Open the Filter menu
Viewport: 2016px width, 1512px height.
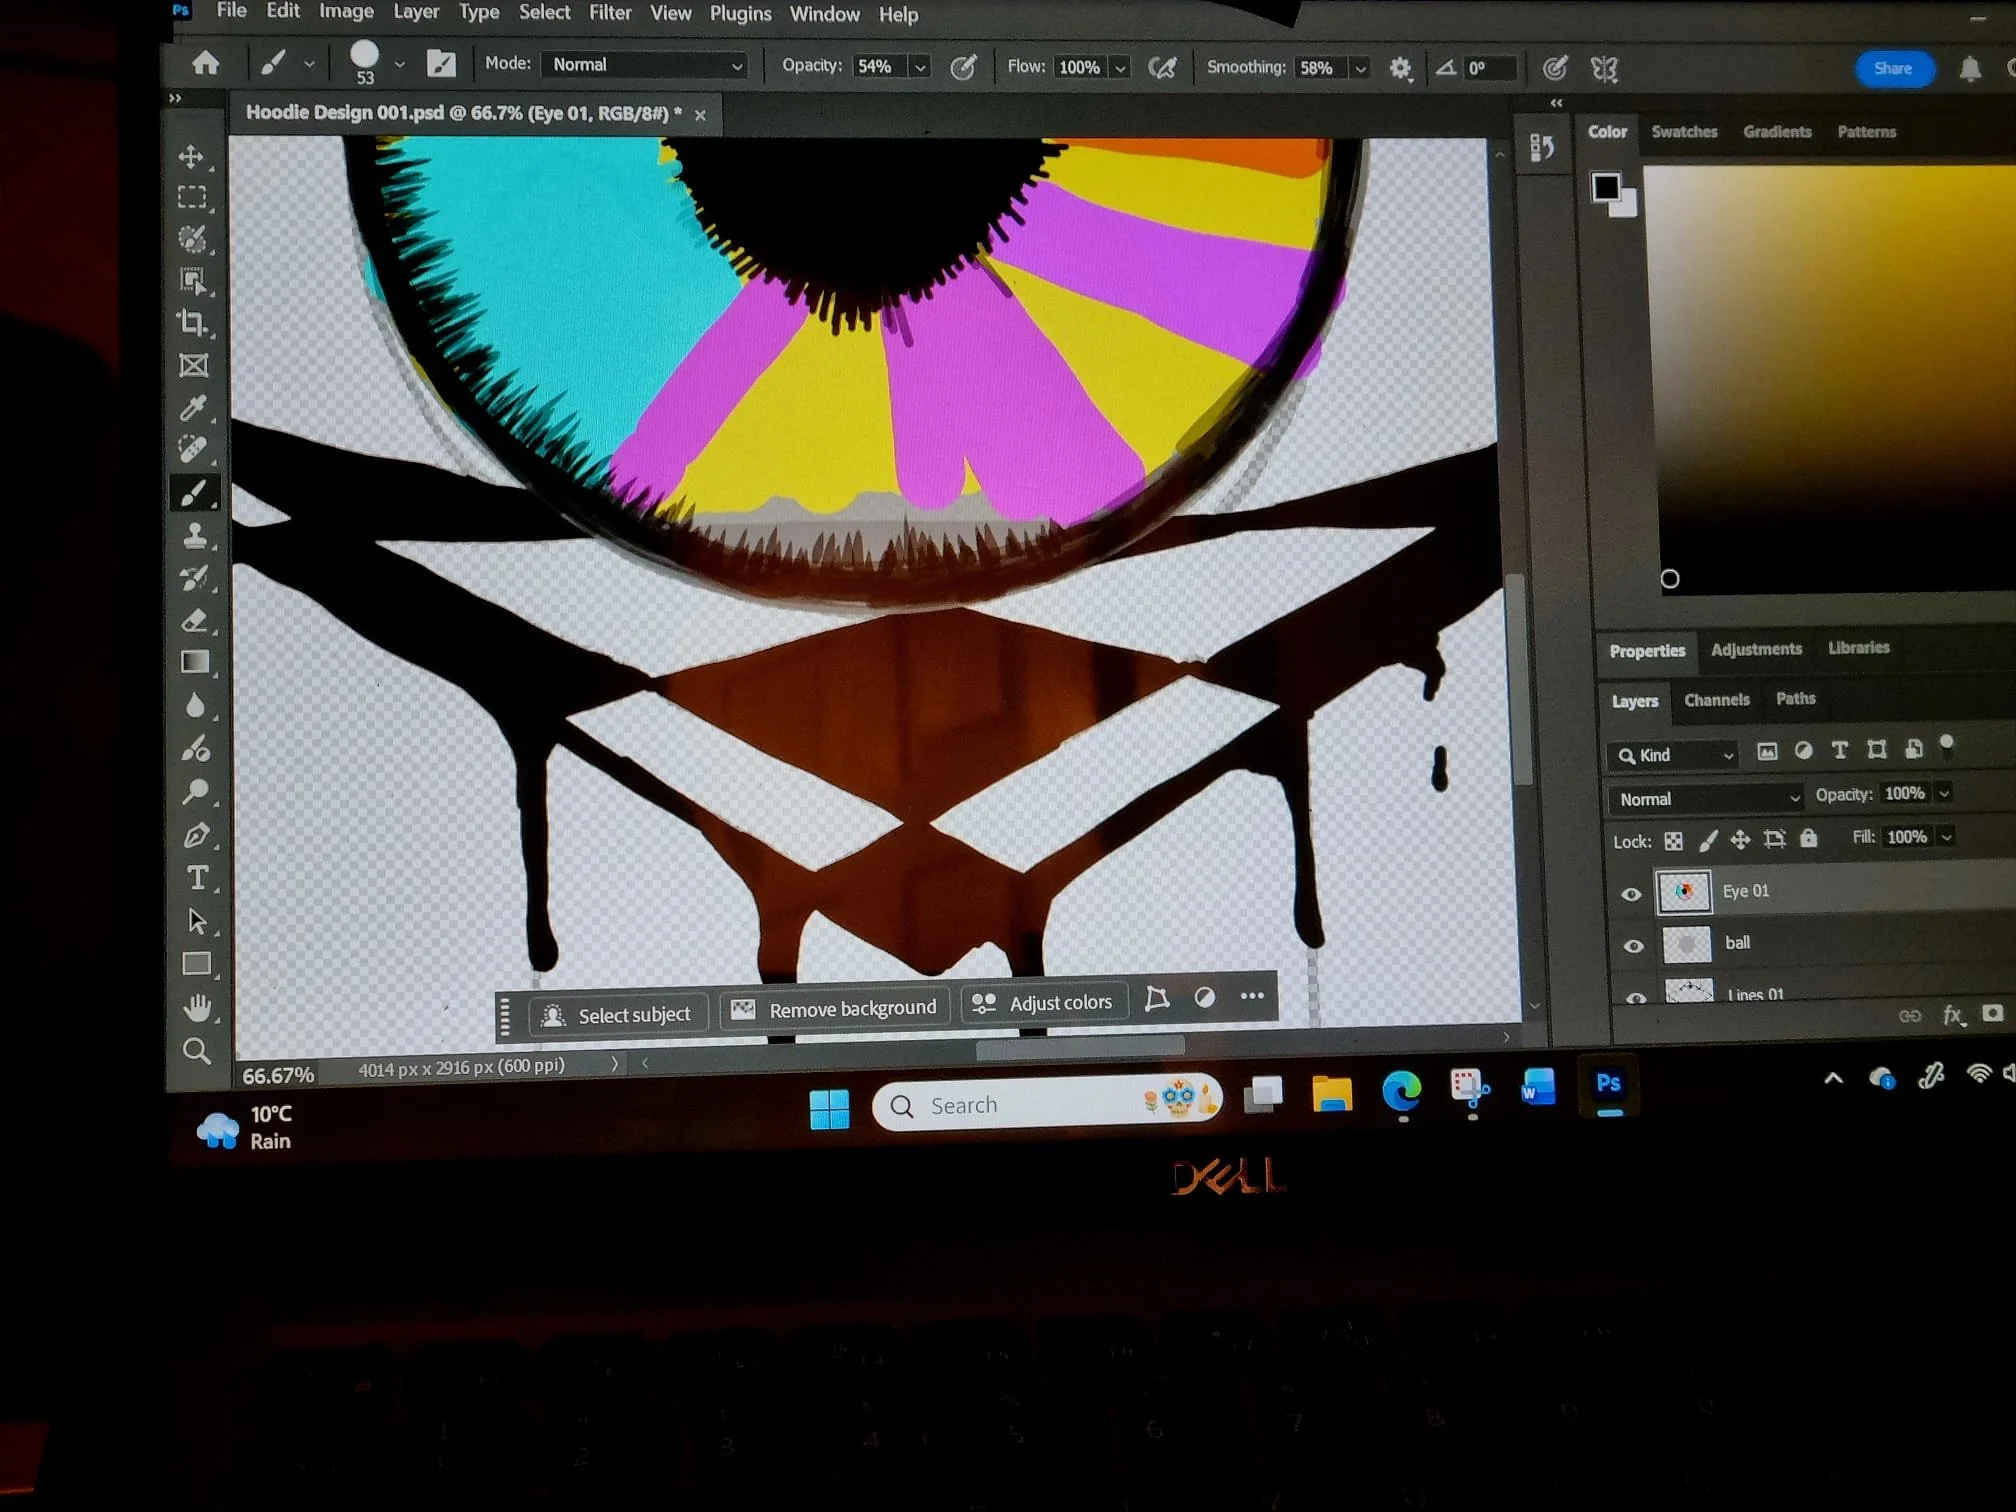pos(609,13)
